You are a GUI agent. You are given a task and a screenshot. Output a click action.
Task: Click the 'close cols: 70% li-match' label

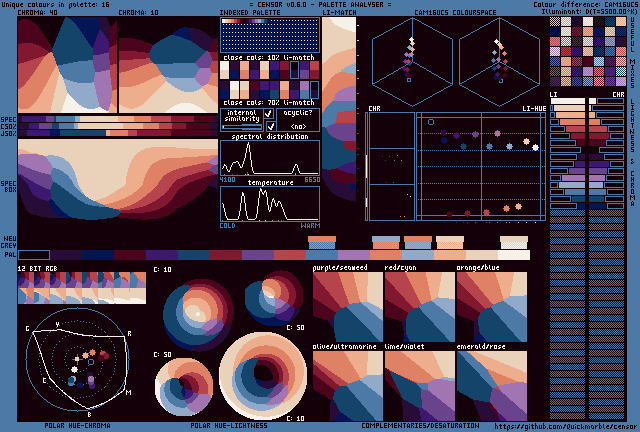pyautogui.click(x=269, y=102)
